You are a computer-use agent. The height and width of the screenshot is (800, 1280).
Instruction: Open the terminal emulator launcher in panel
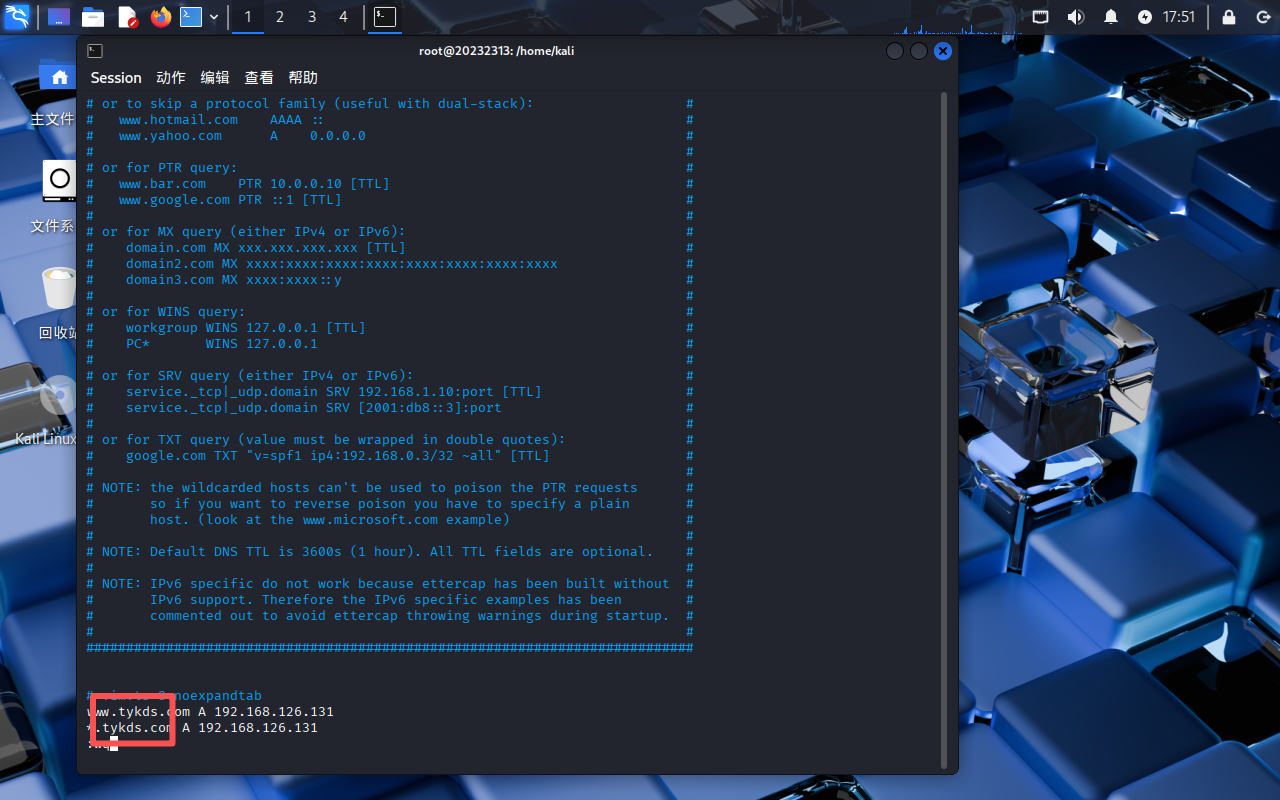[x=191, y=17]
